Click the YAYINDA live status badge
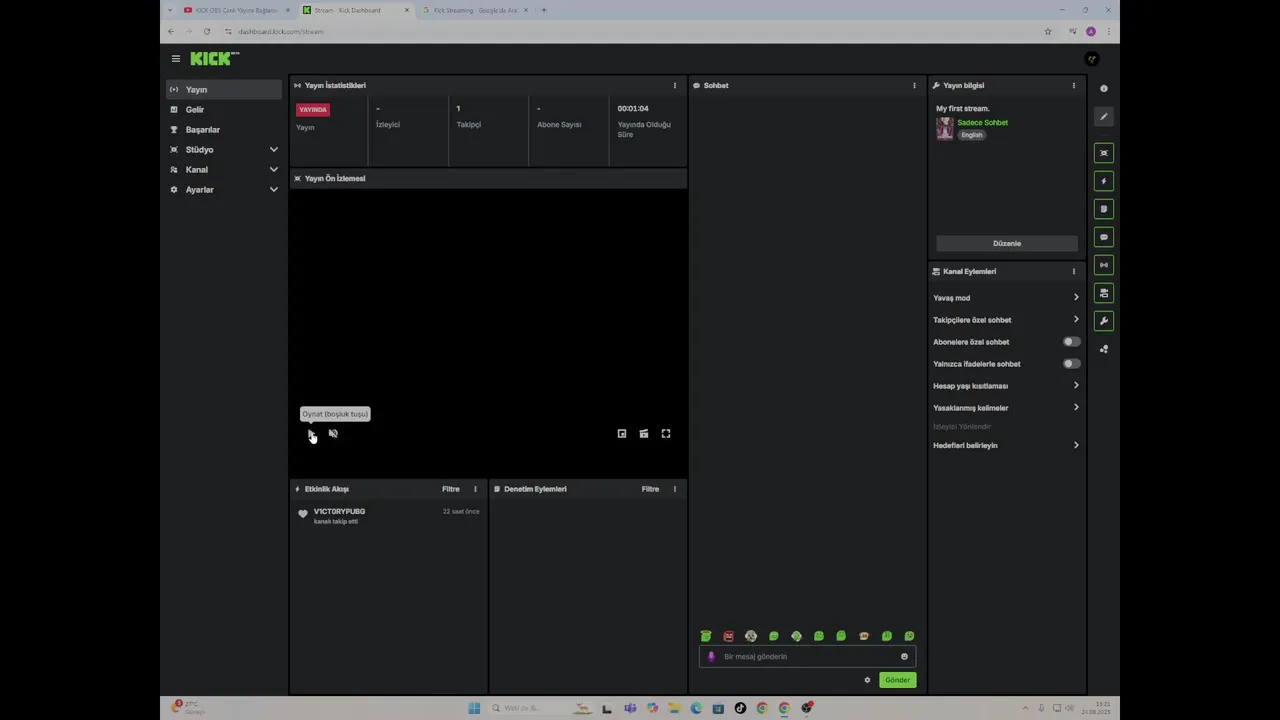Image resolution: width=1280 pixels, height=720 pixels. point(313,110)
